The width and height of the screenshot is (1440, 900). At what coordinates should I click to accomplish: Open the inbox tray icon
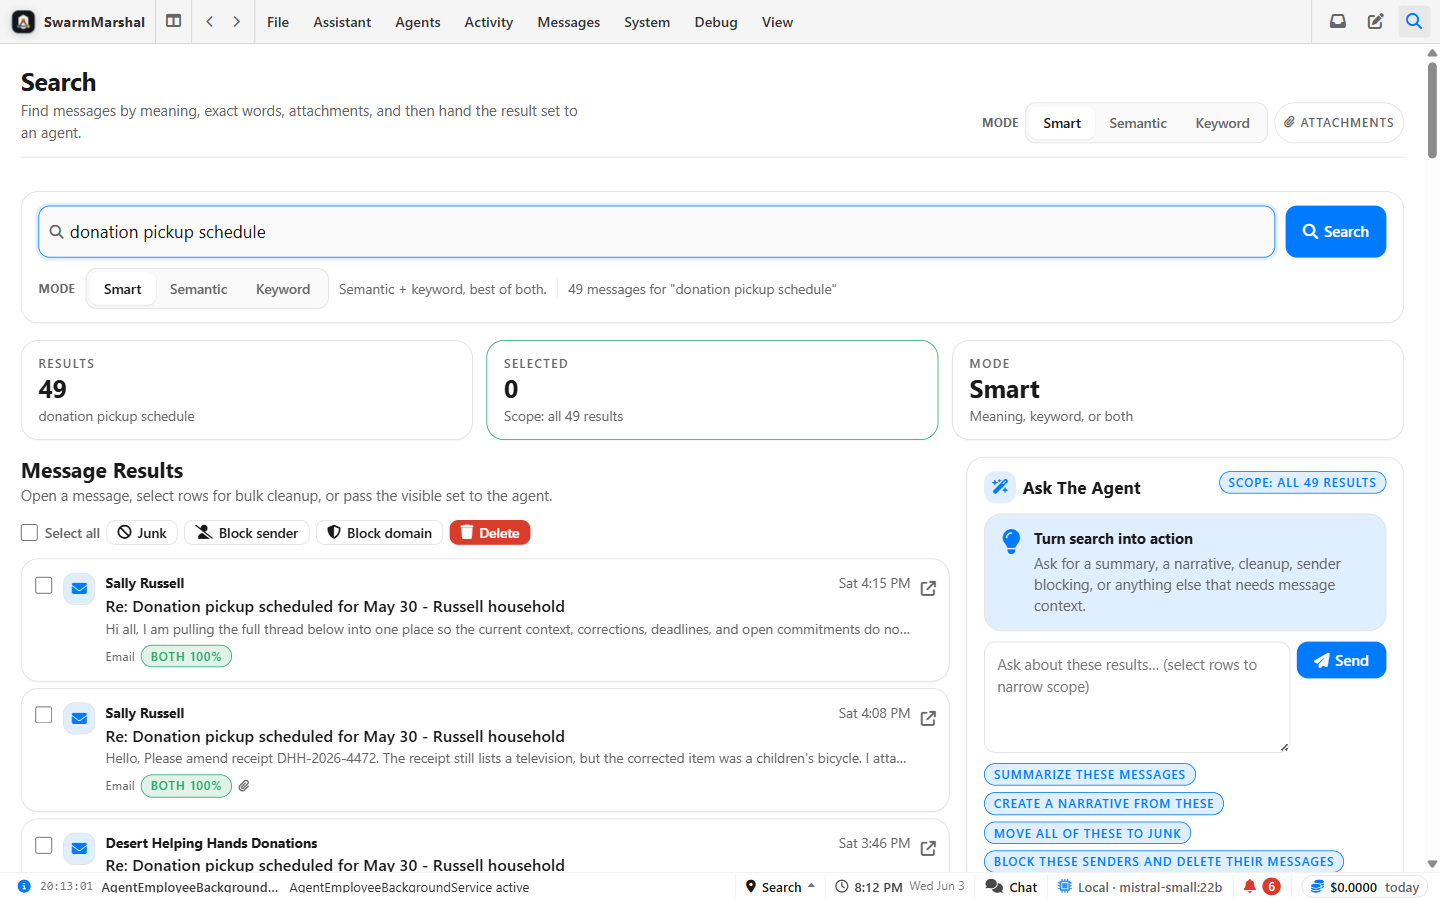pyautogui.click(x=1337, y=21)
